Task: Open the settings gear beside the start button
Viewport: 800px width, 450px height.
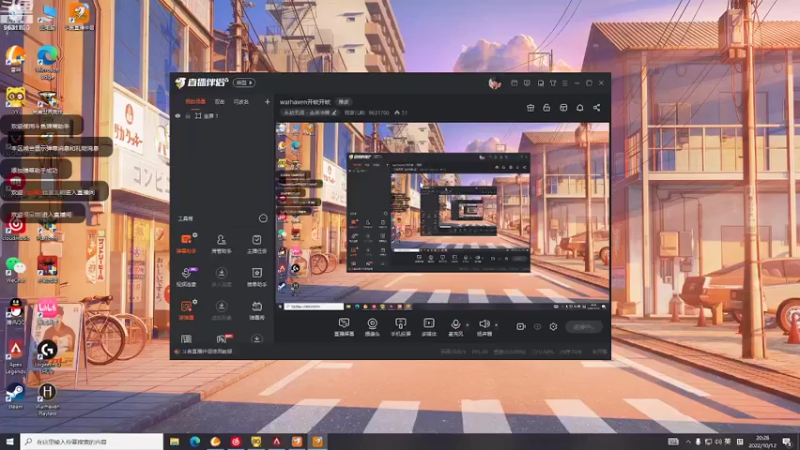Action: point(553,327)
